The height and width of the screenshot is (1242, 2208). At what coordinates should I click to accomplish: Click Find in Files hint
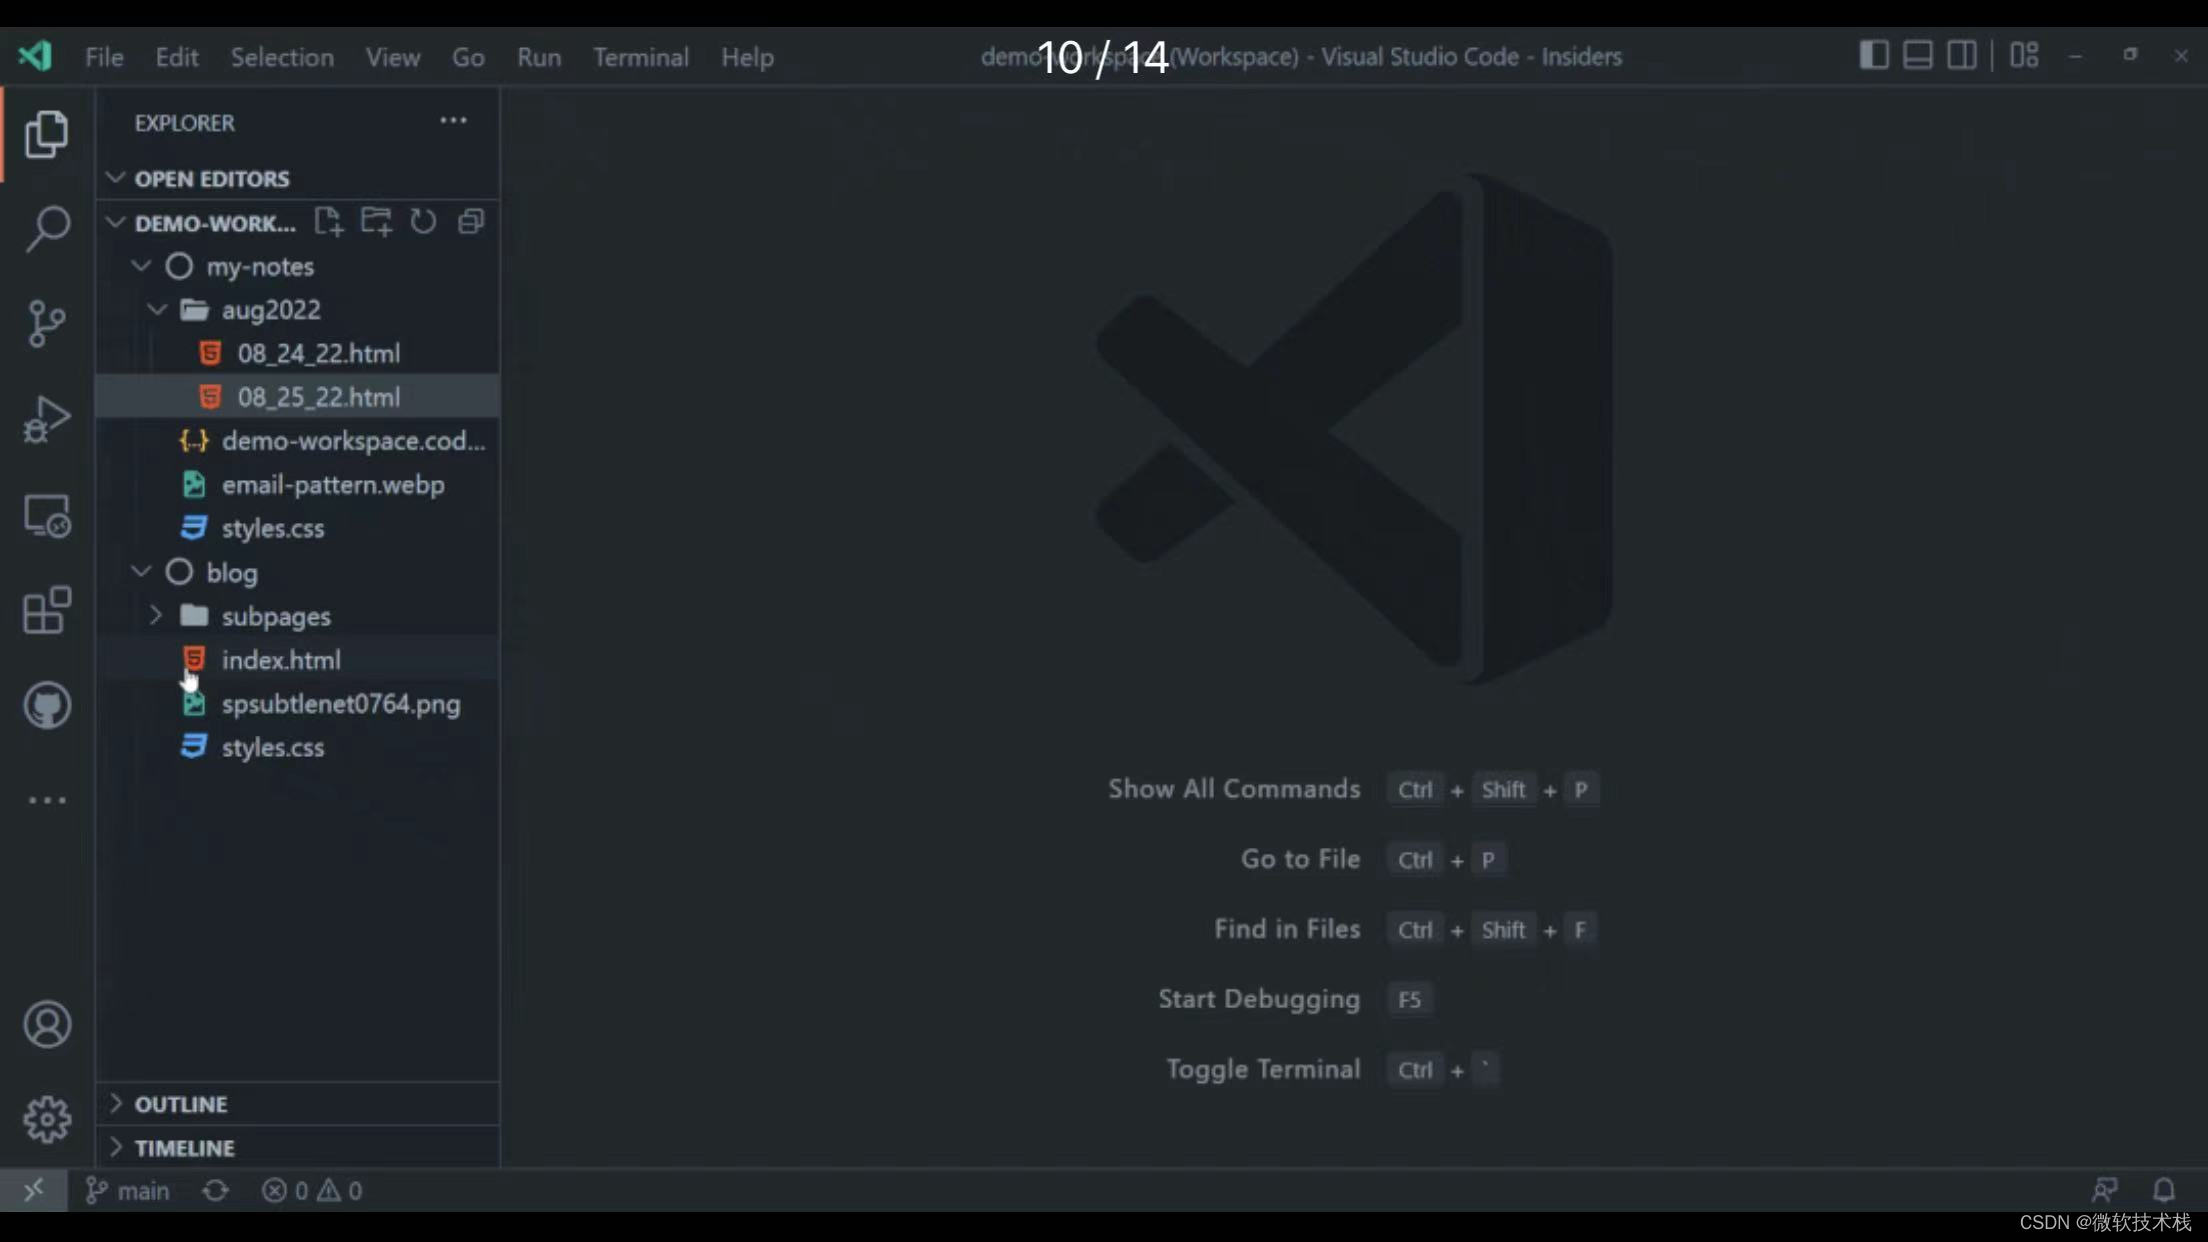coord(1287,929)
